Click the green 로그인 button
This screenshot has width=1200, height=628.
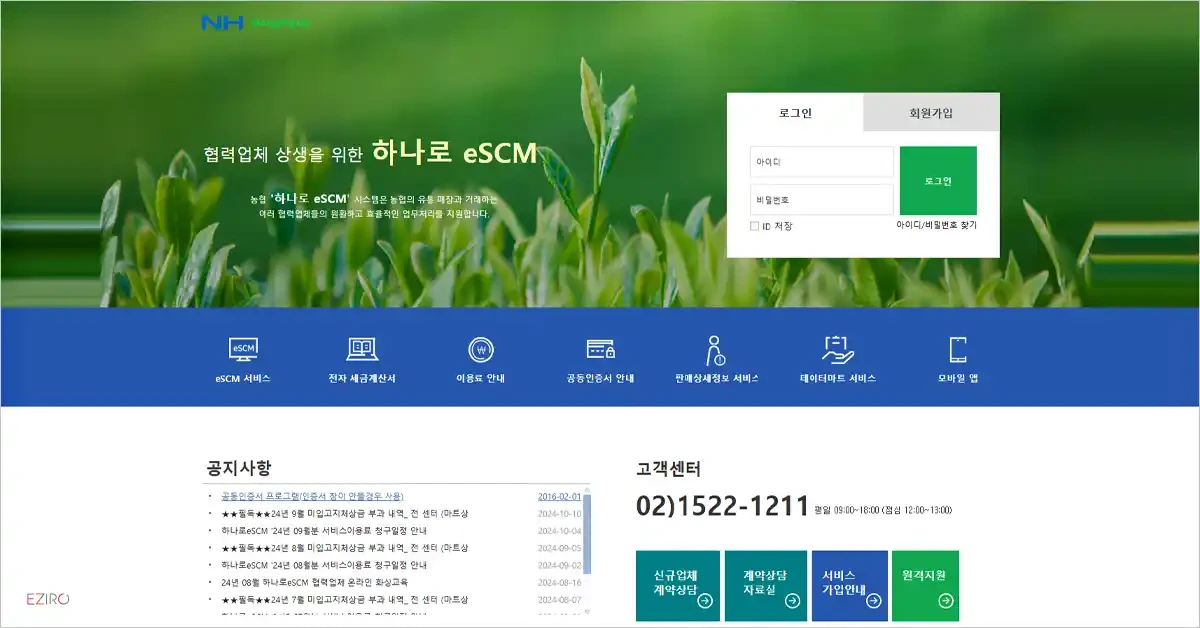pos(938,181)
